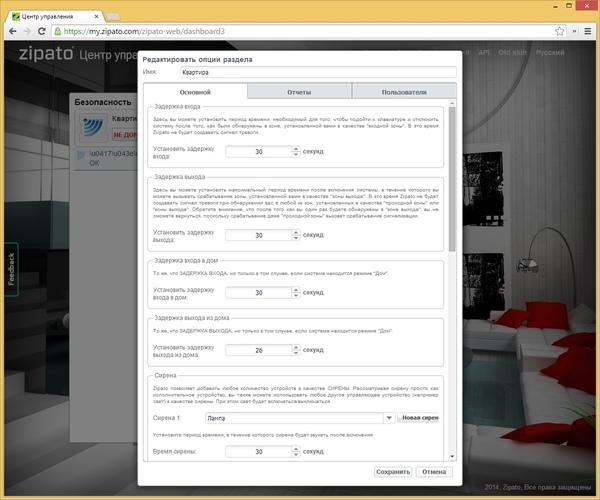This screenshot has height=500, width=600.
Task: Click the Сохранить button
Action: point(393,472)
